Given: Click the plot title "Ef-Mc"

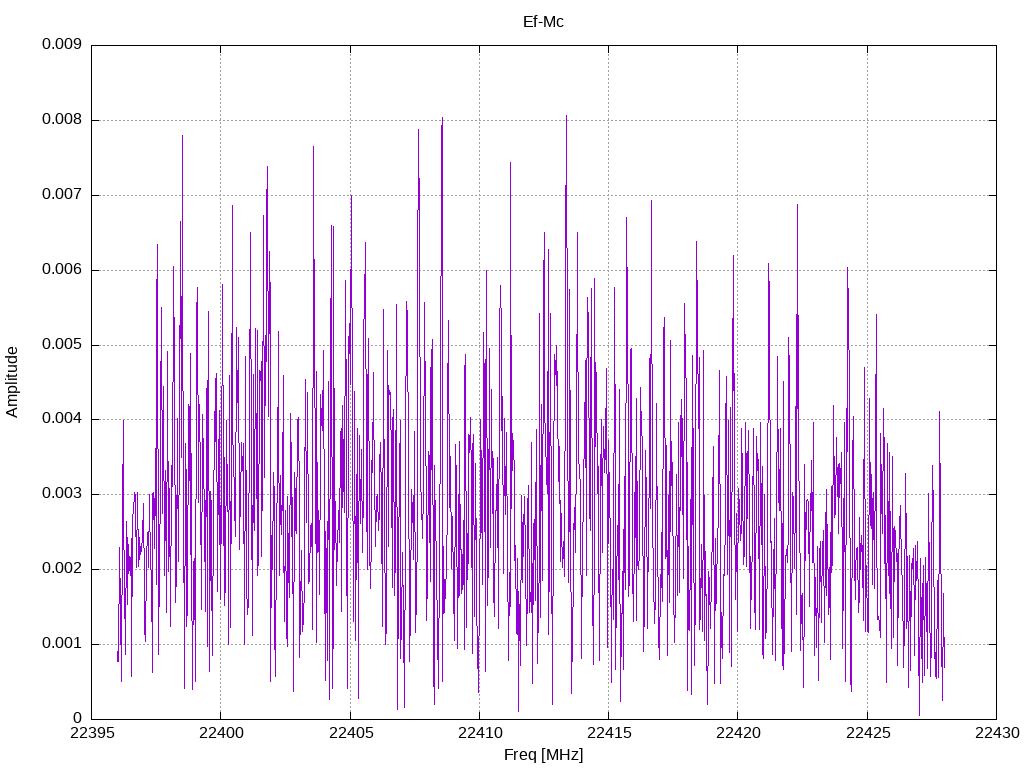Looking at the screenshot, I should coord(543,22).
